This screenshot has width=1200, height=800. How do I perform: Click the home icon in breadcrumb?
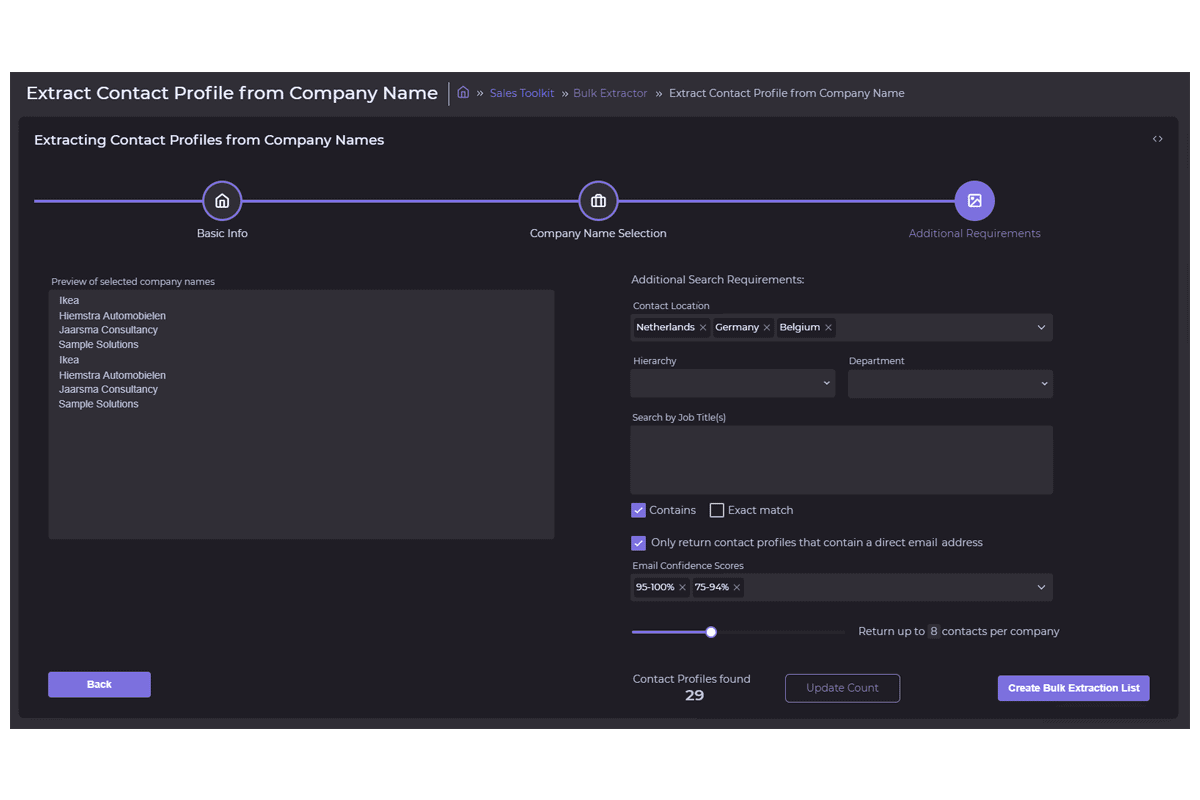pos(463,93)
